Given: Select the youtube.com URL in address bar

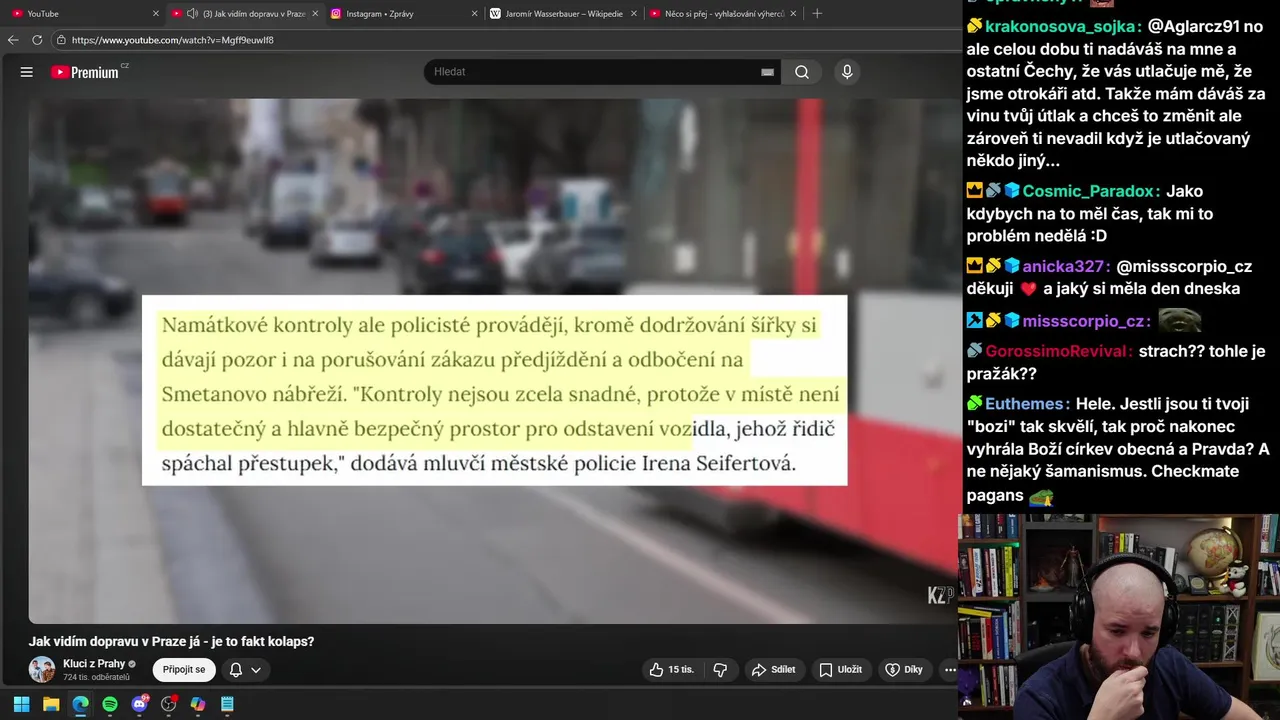Looking at the screenshot, I should [172, 40].
